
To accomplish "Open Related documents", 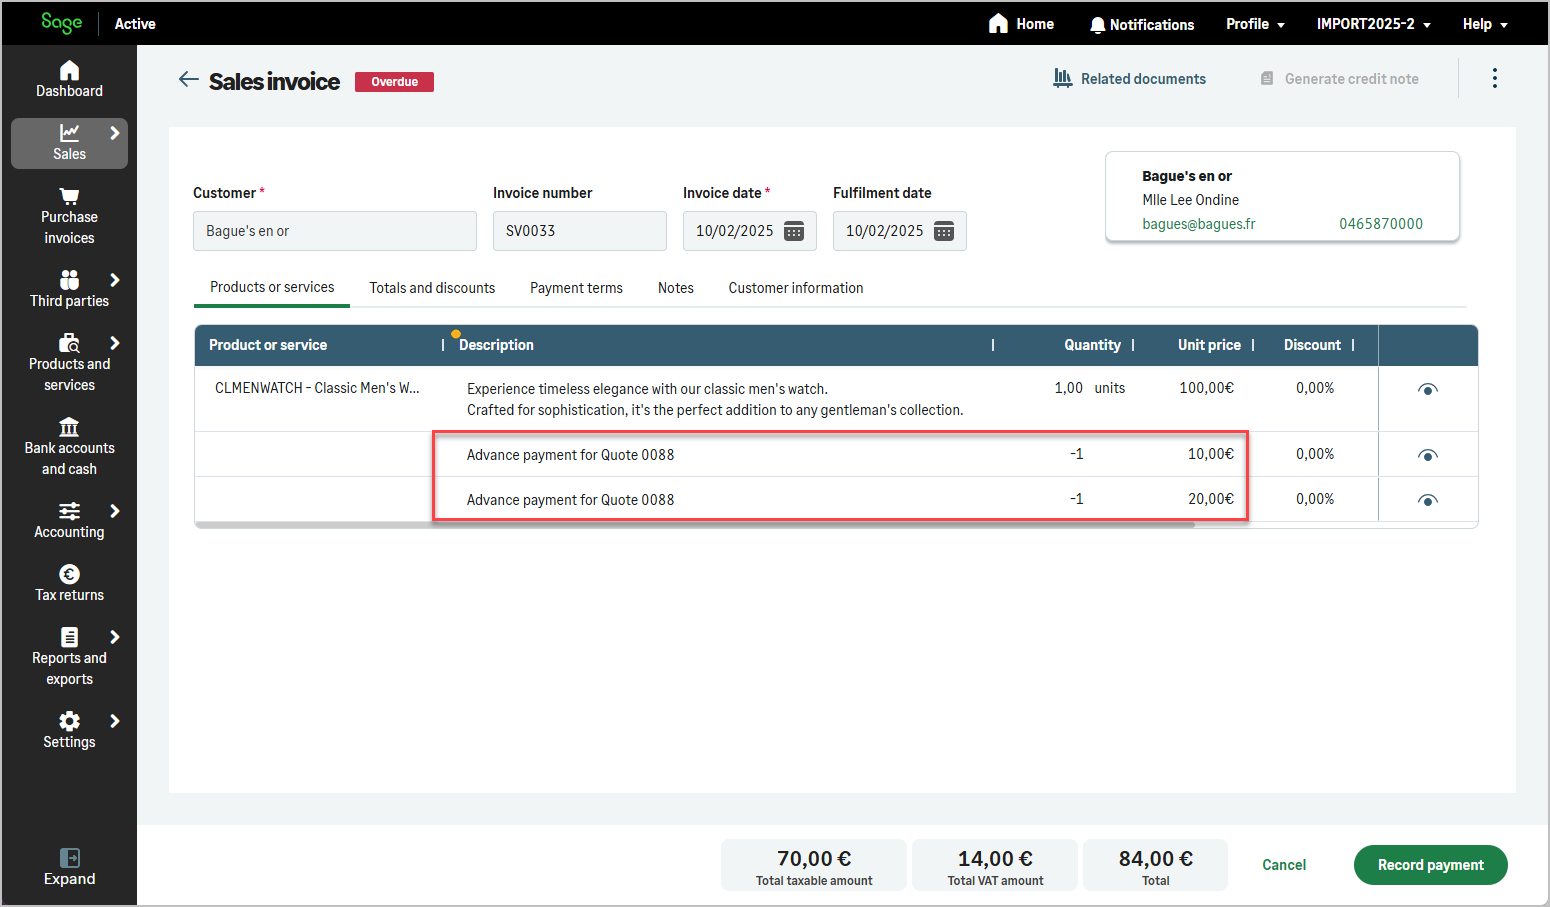I will tap(1130, 79).
